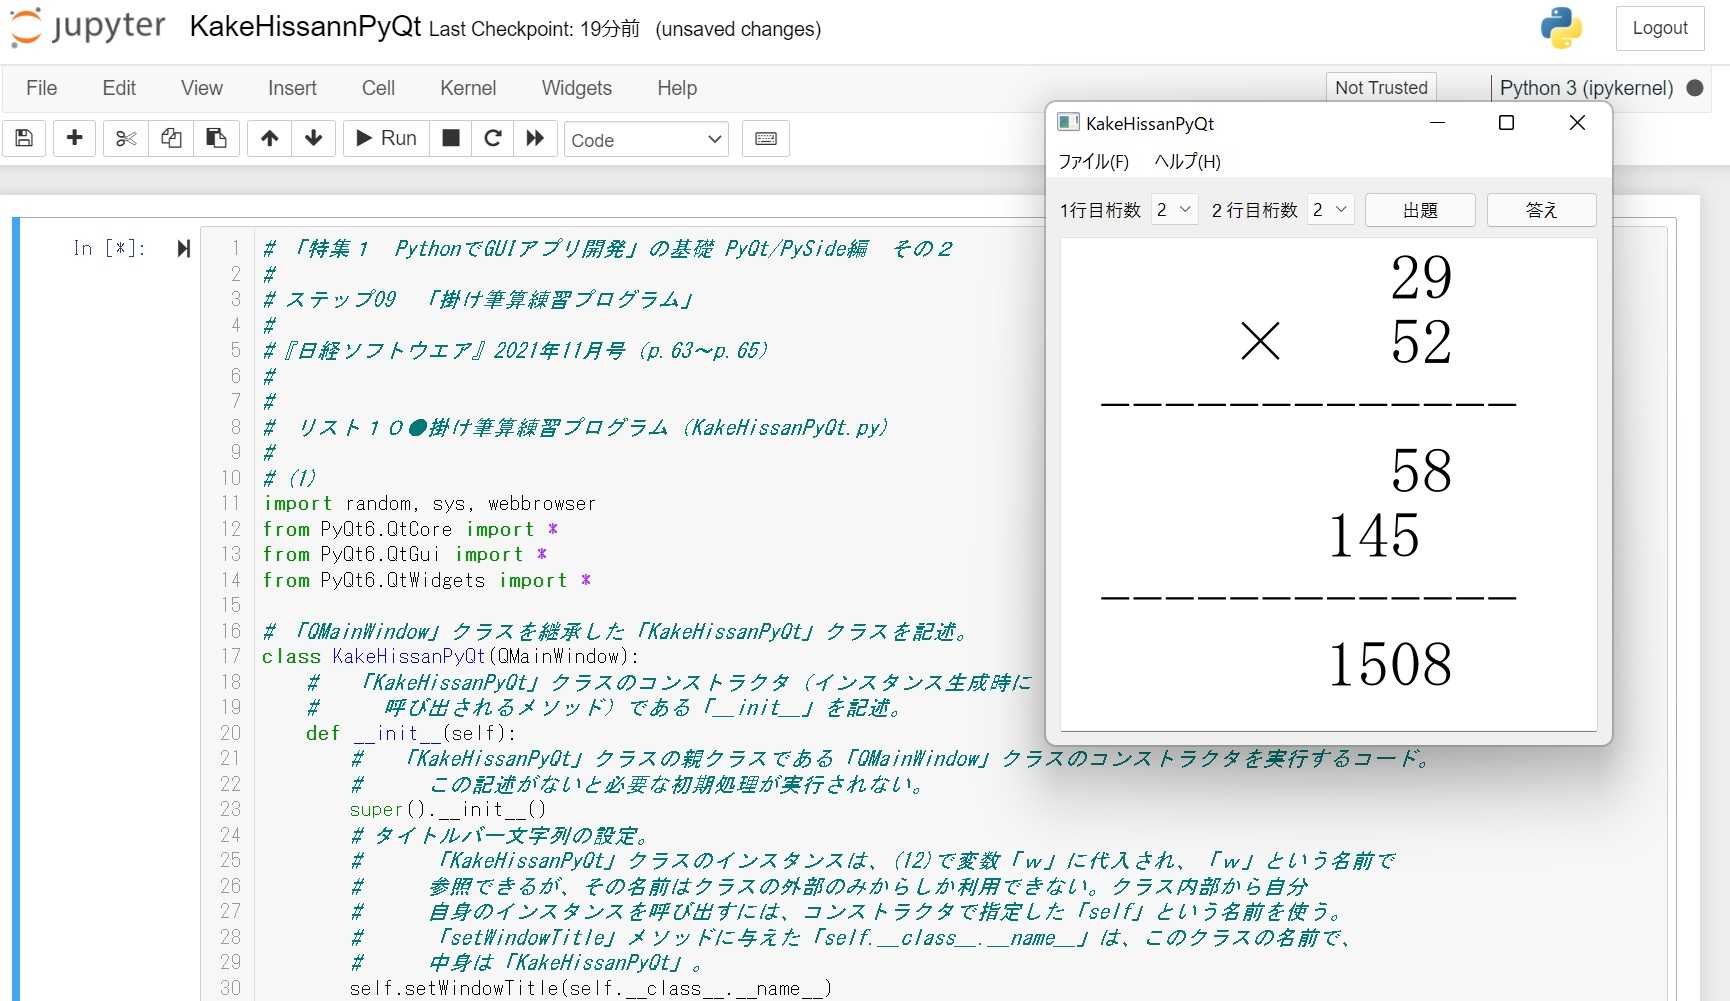Save the notebook

(24, 138)
